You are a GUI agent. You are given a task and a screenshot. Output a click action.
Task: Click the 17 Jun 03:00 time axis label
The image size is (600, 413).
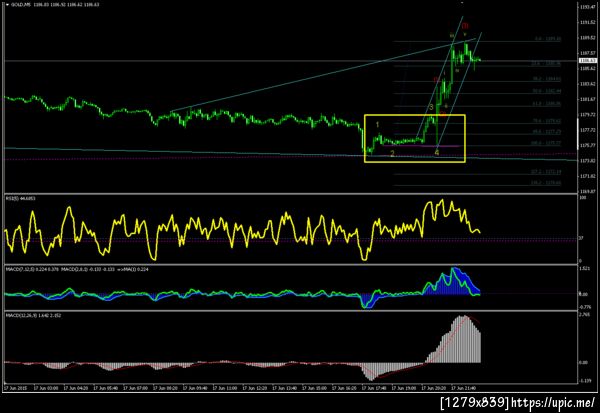pos(46,388)
